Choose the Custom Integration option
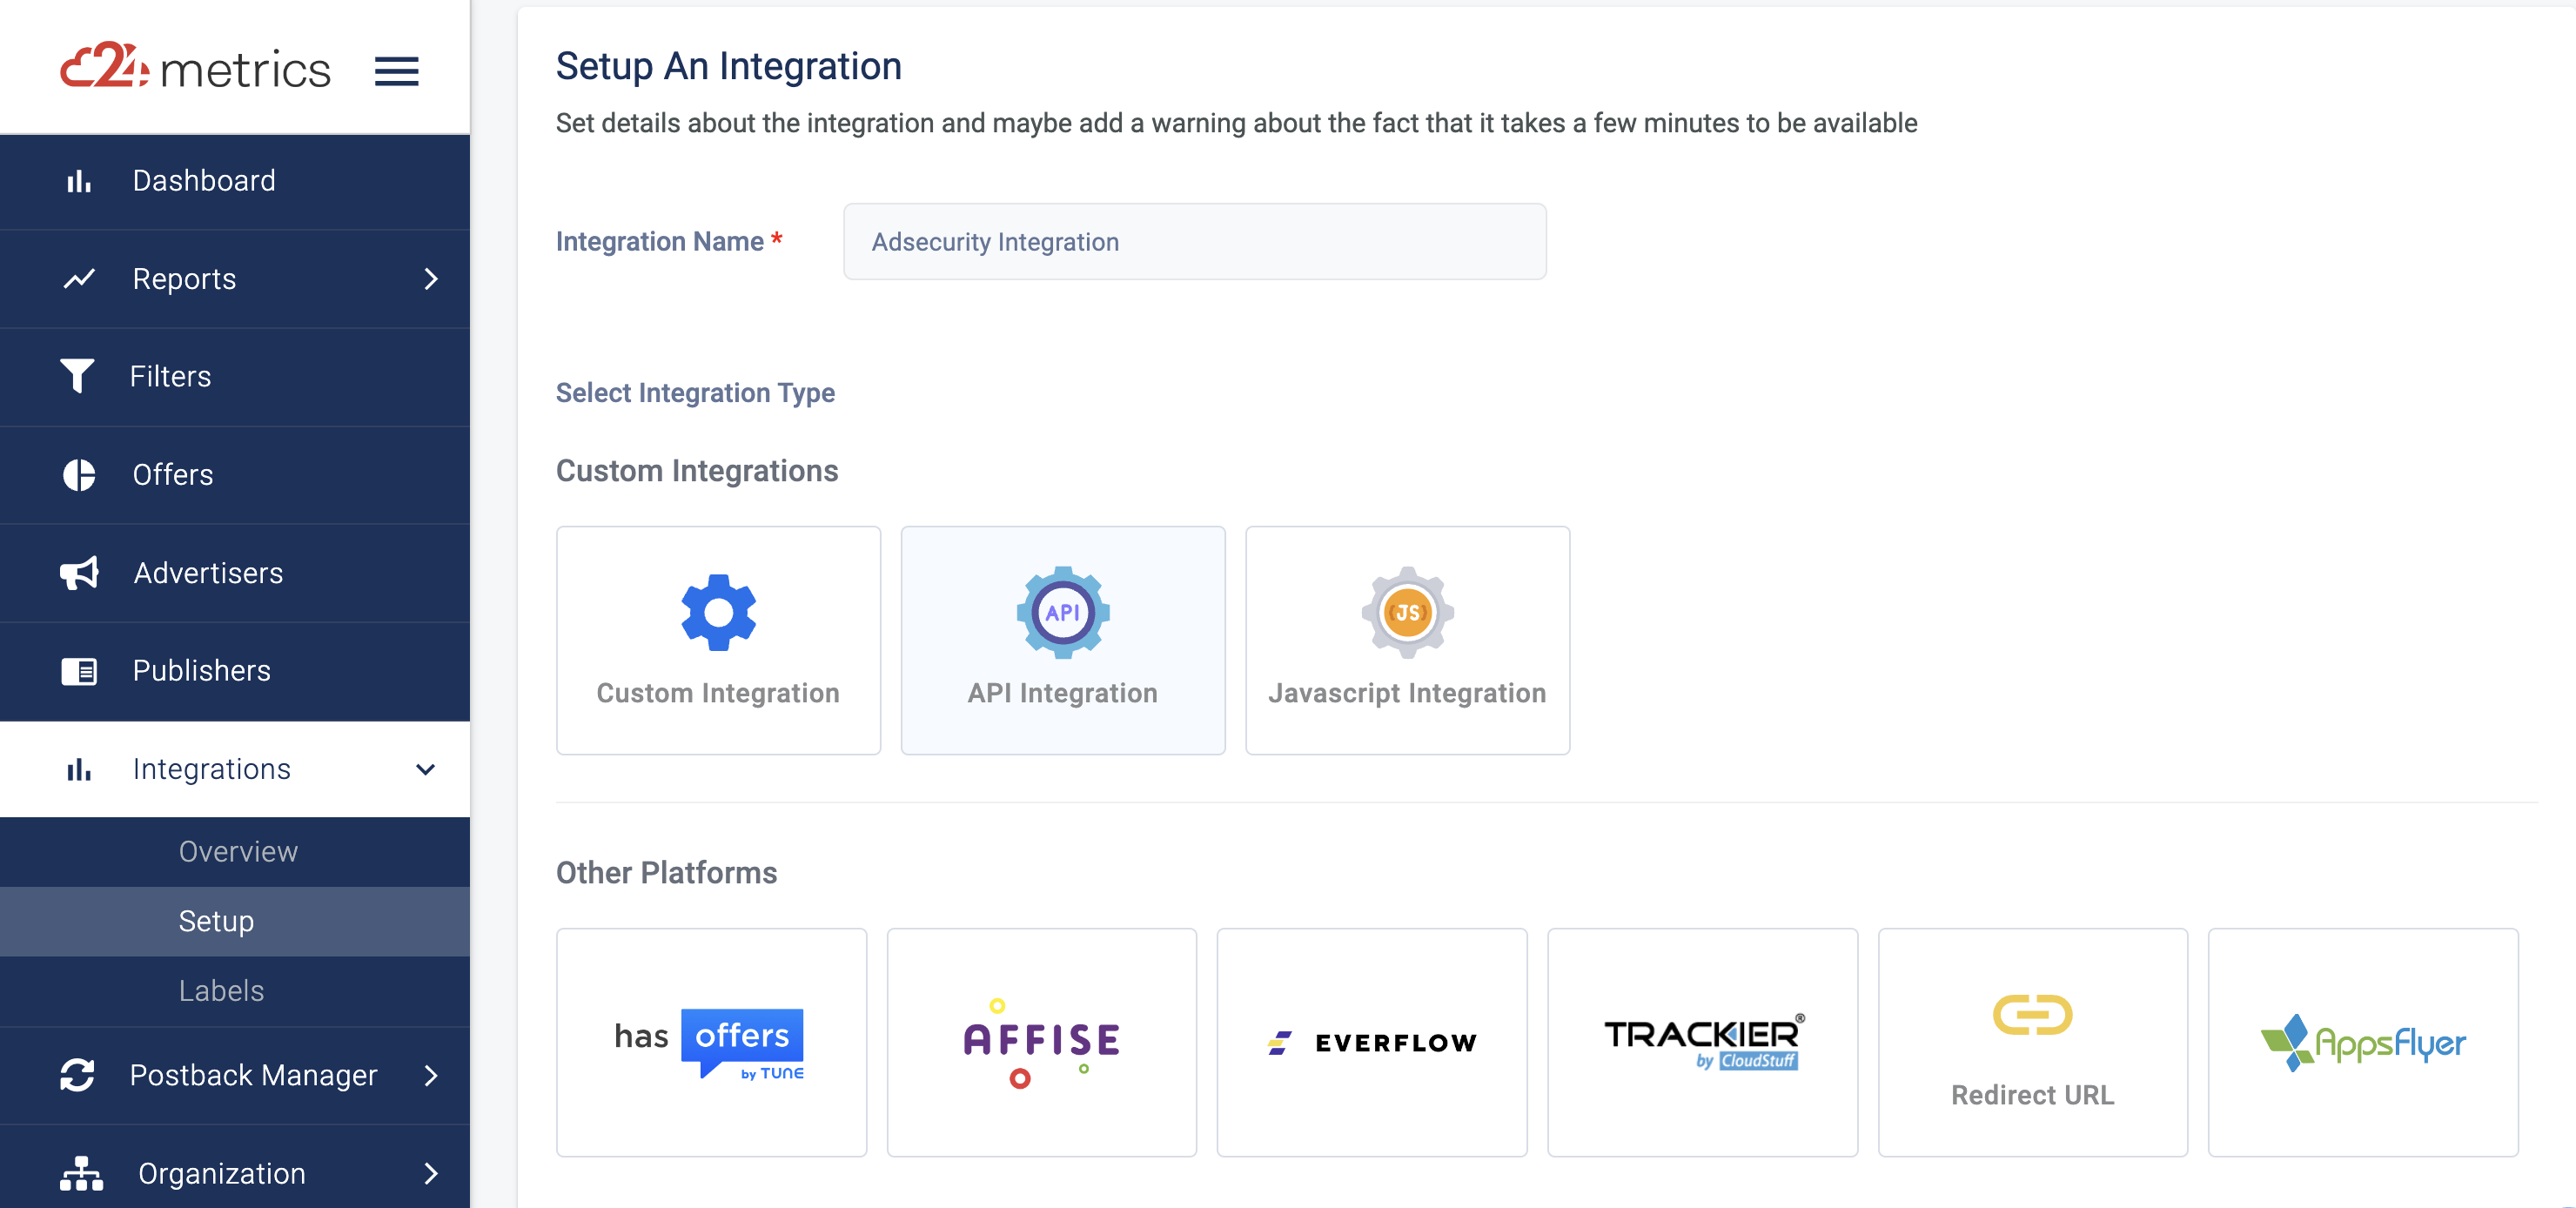Image resolution: width=2576 pixels, height=1208 pixels. click(x=718, y=640)
